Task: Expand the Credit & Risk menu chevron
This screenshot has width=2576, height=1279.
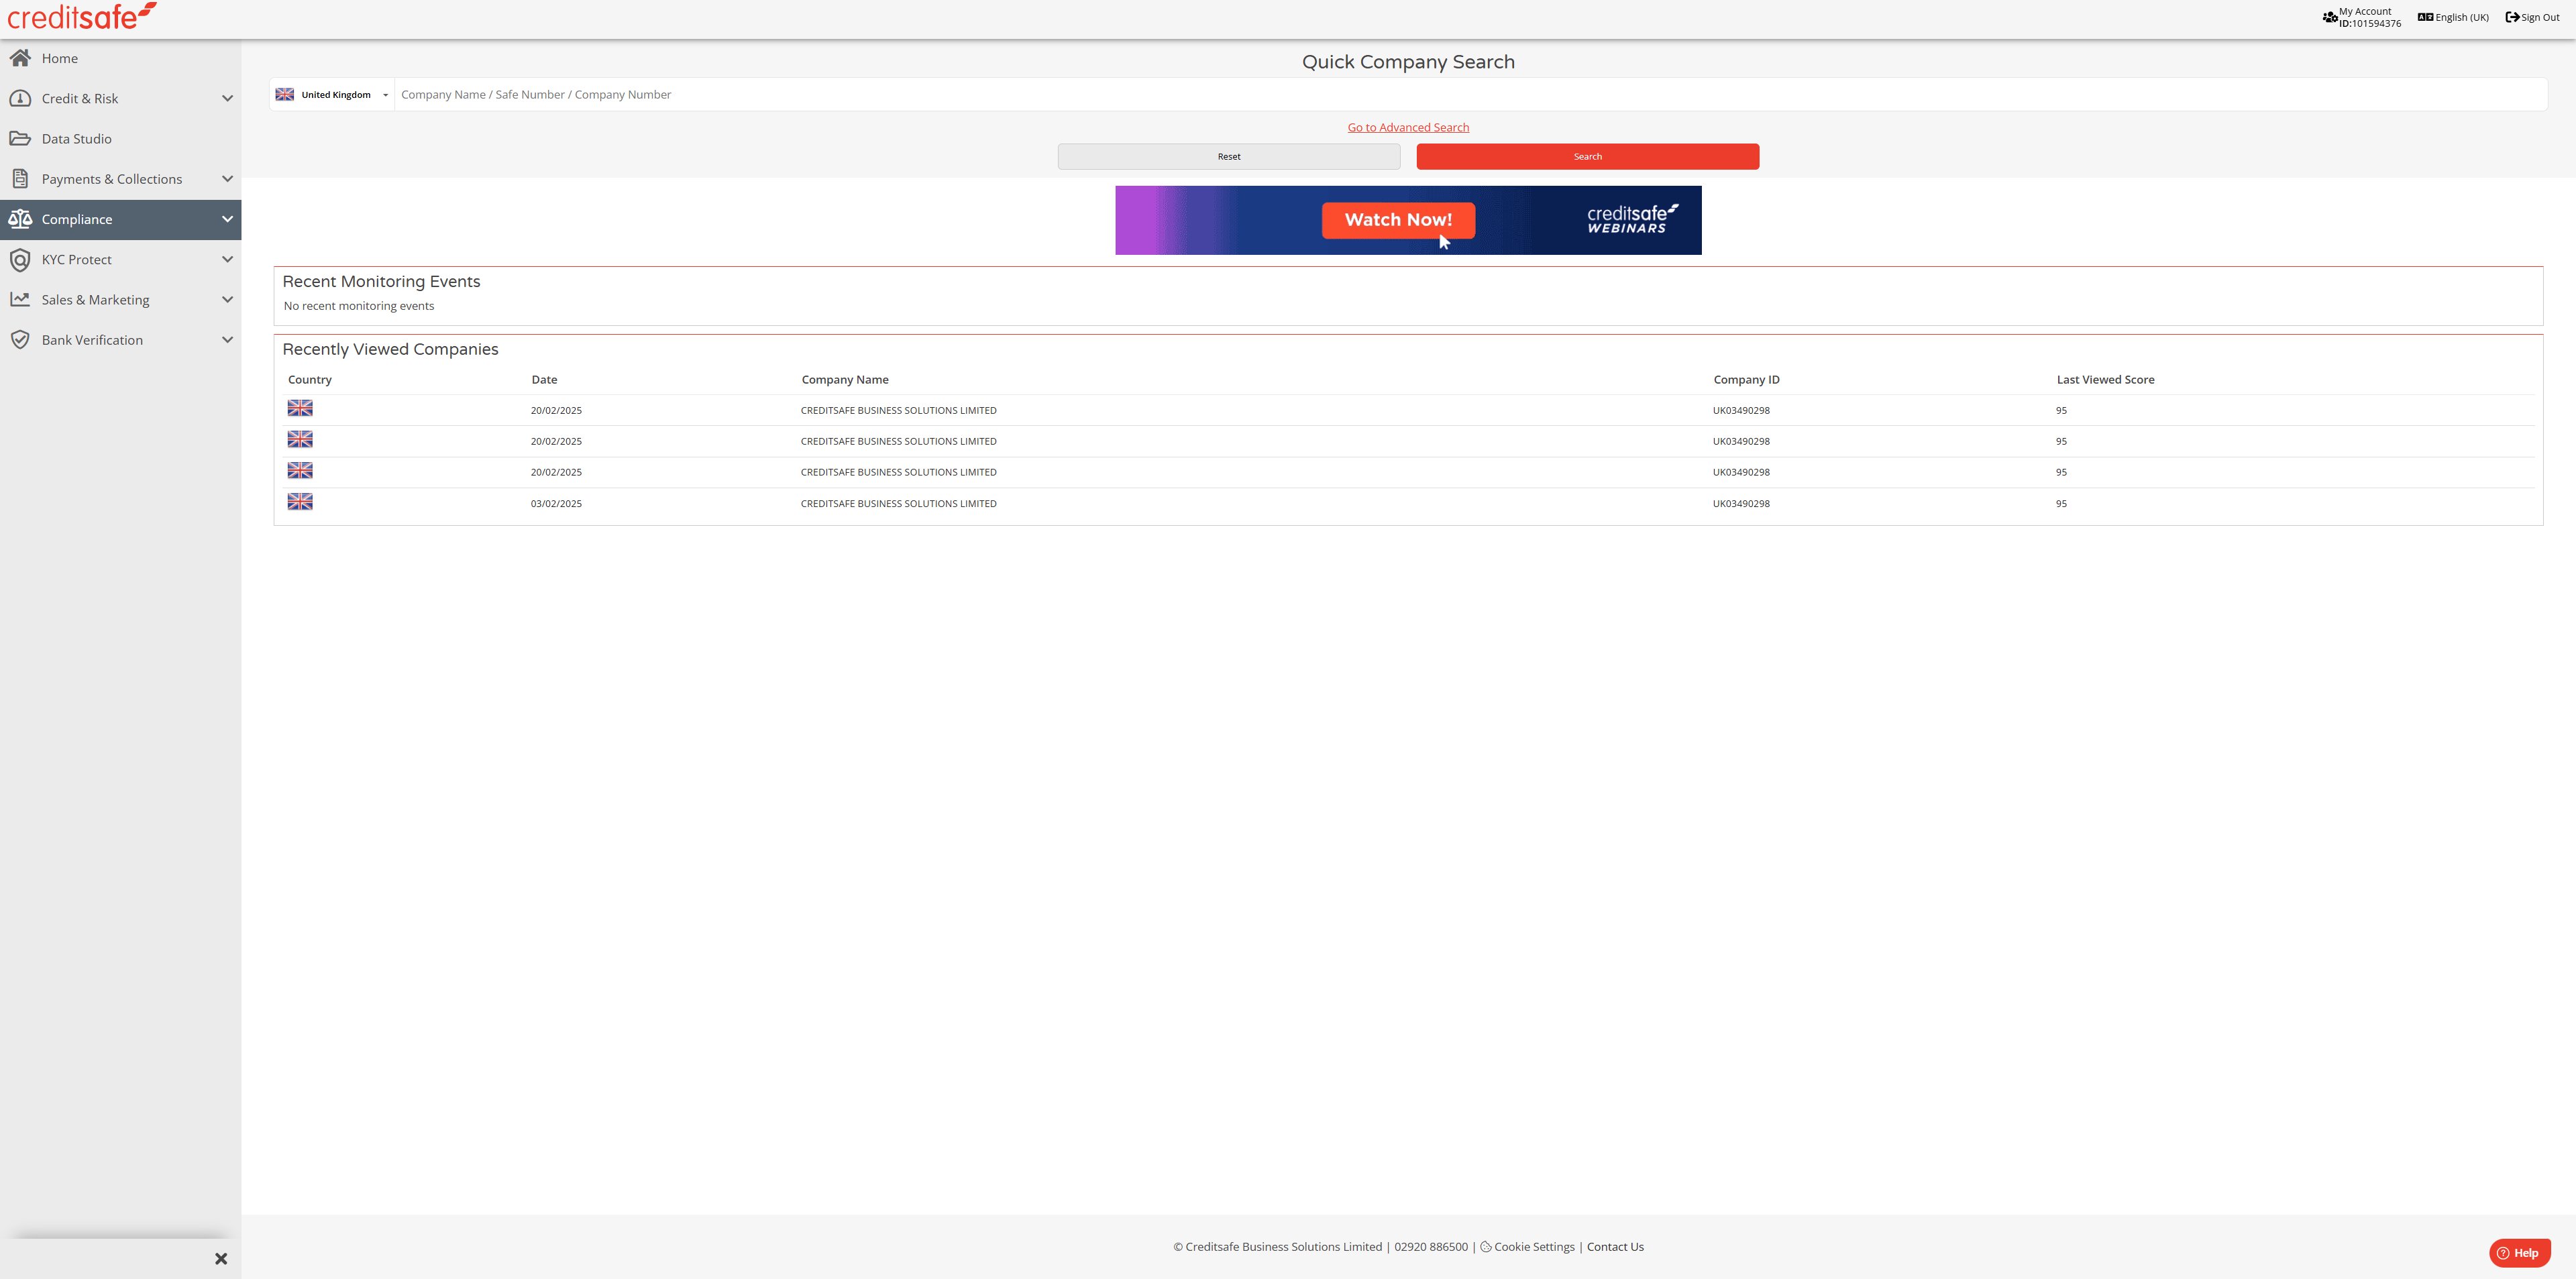Action: tap(227, 98)
